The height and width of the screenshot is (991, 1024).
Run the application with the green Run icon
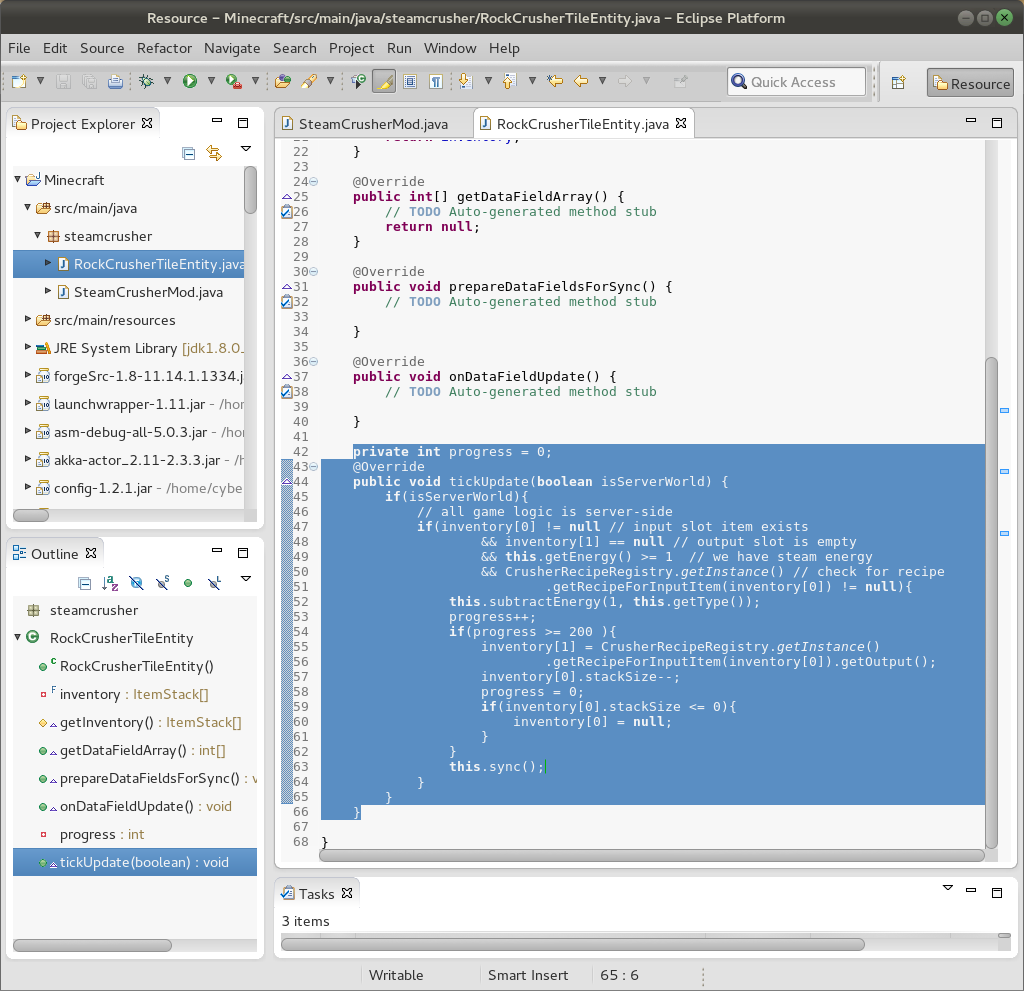coord(190,82)
